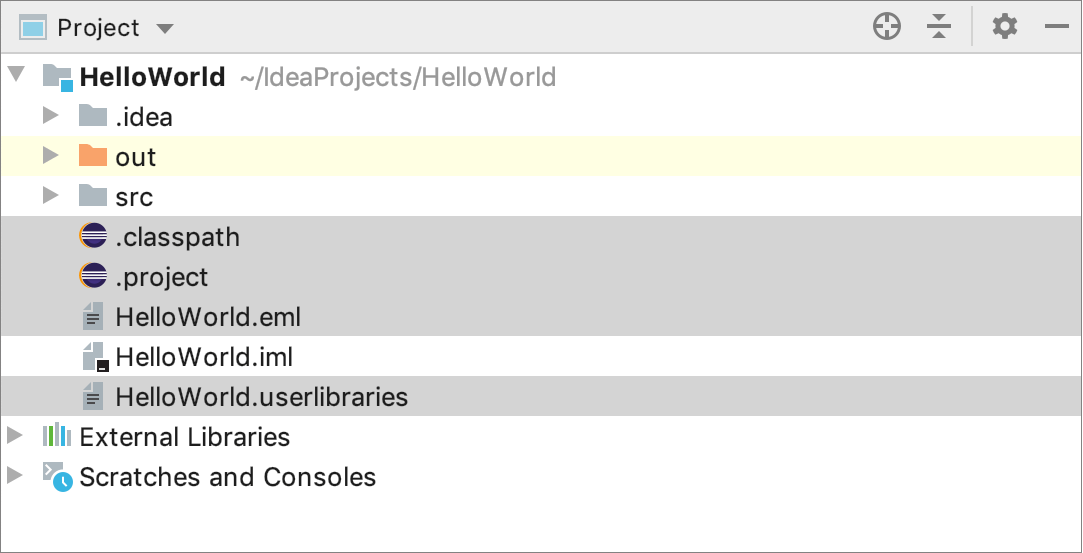Select the src folder label
Screen dimensions: 1083x553
[x=134, y=197]
